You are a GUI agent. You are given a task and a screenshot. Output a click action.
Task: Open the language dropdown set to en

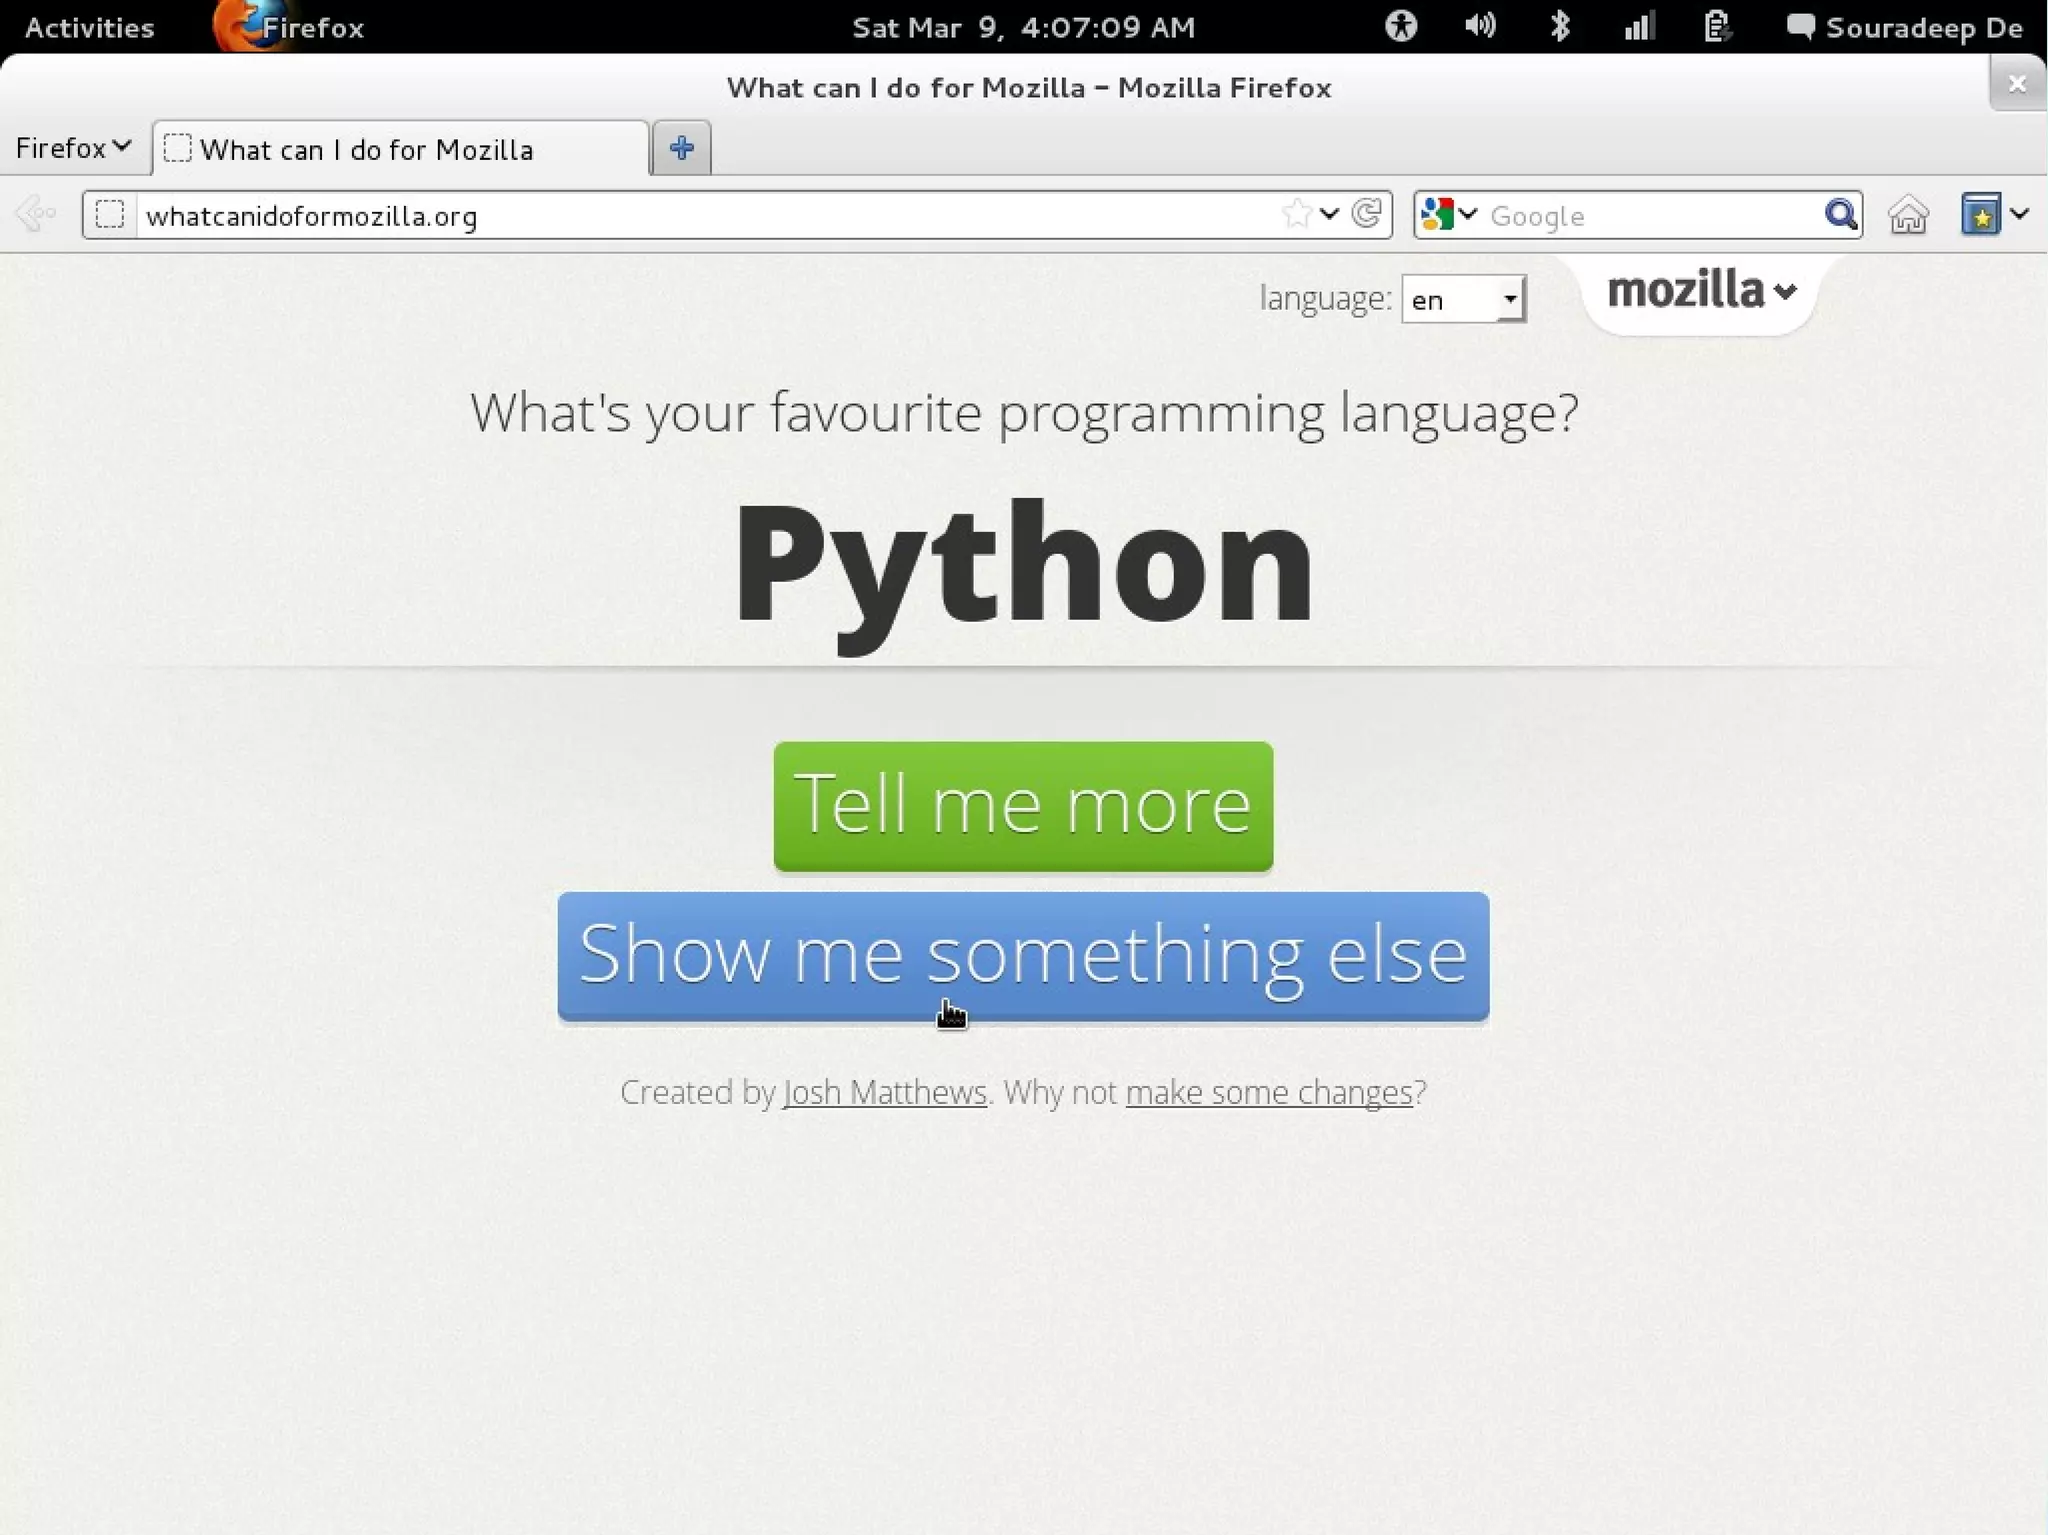click(x=1464, y=299)
